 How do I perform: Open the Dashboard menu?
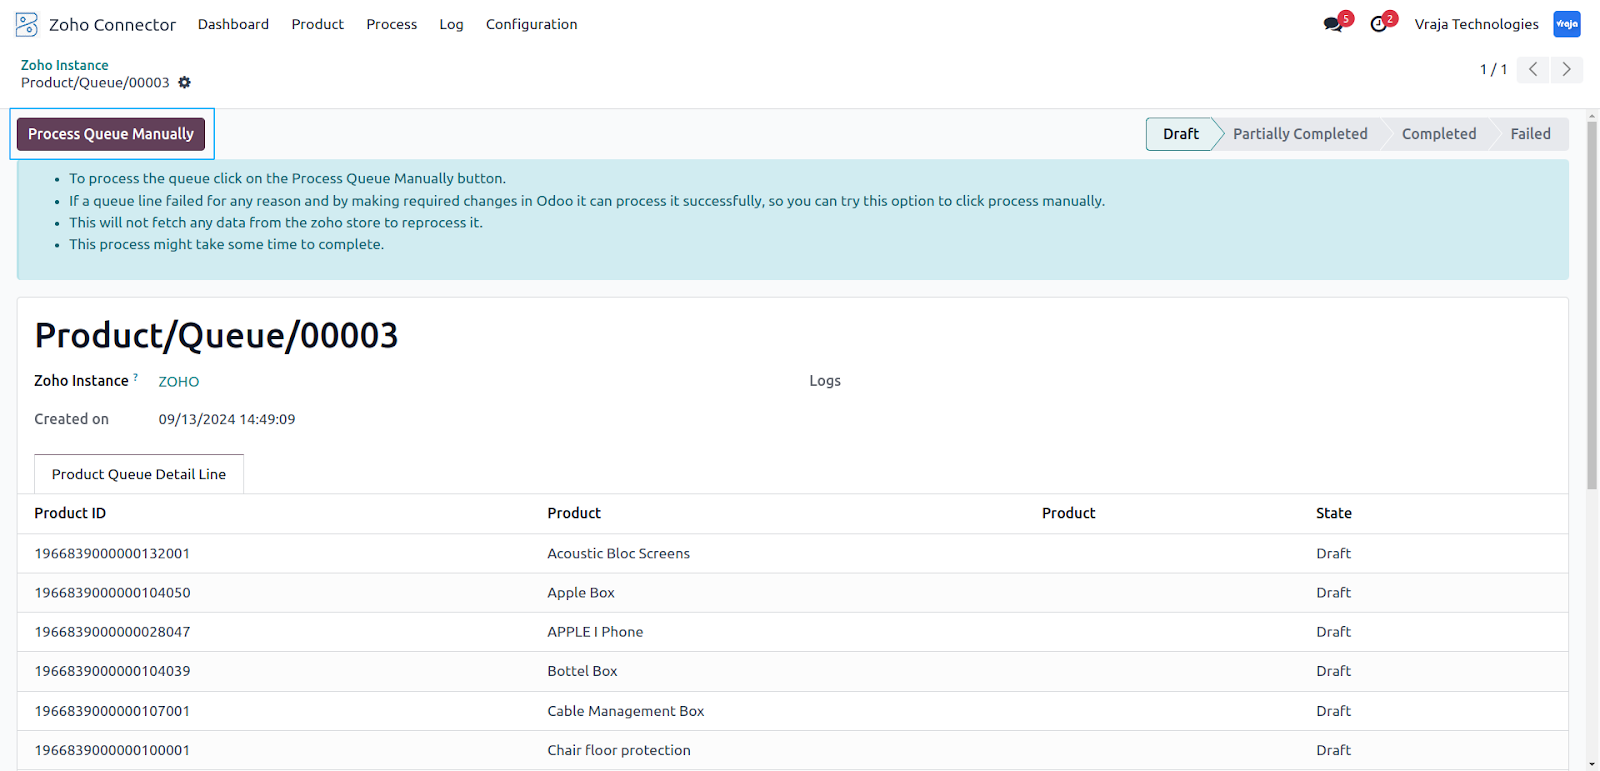[x=233, y=24]
